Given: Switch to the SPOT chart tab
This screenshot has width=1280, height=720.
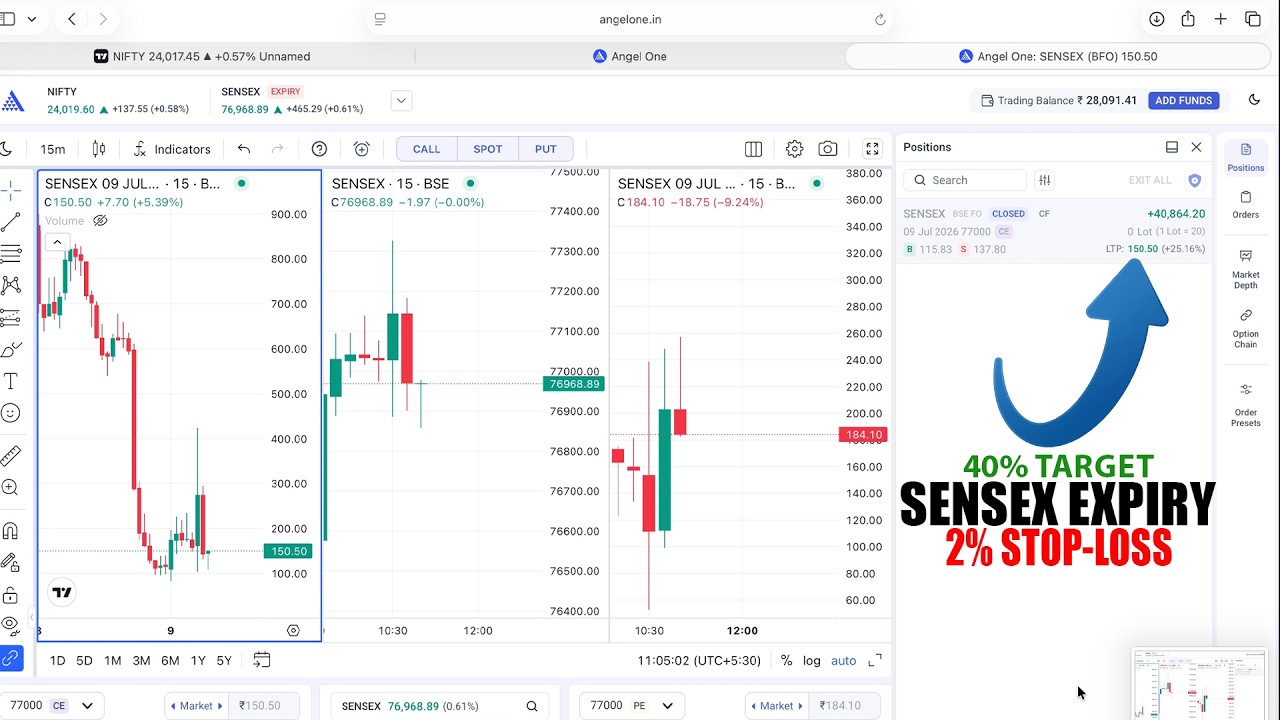Looking at the screenshot, I should 488,149.
